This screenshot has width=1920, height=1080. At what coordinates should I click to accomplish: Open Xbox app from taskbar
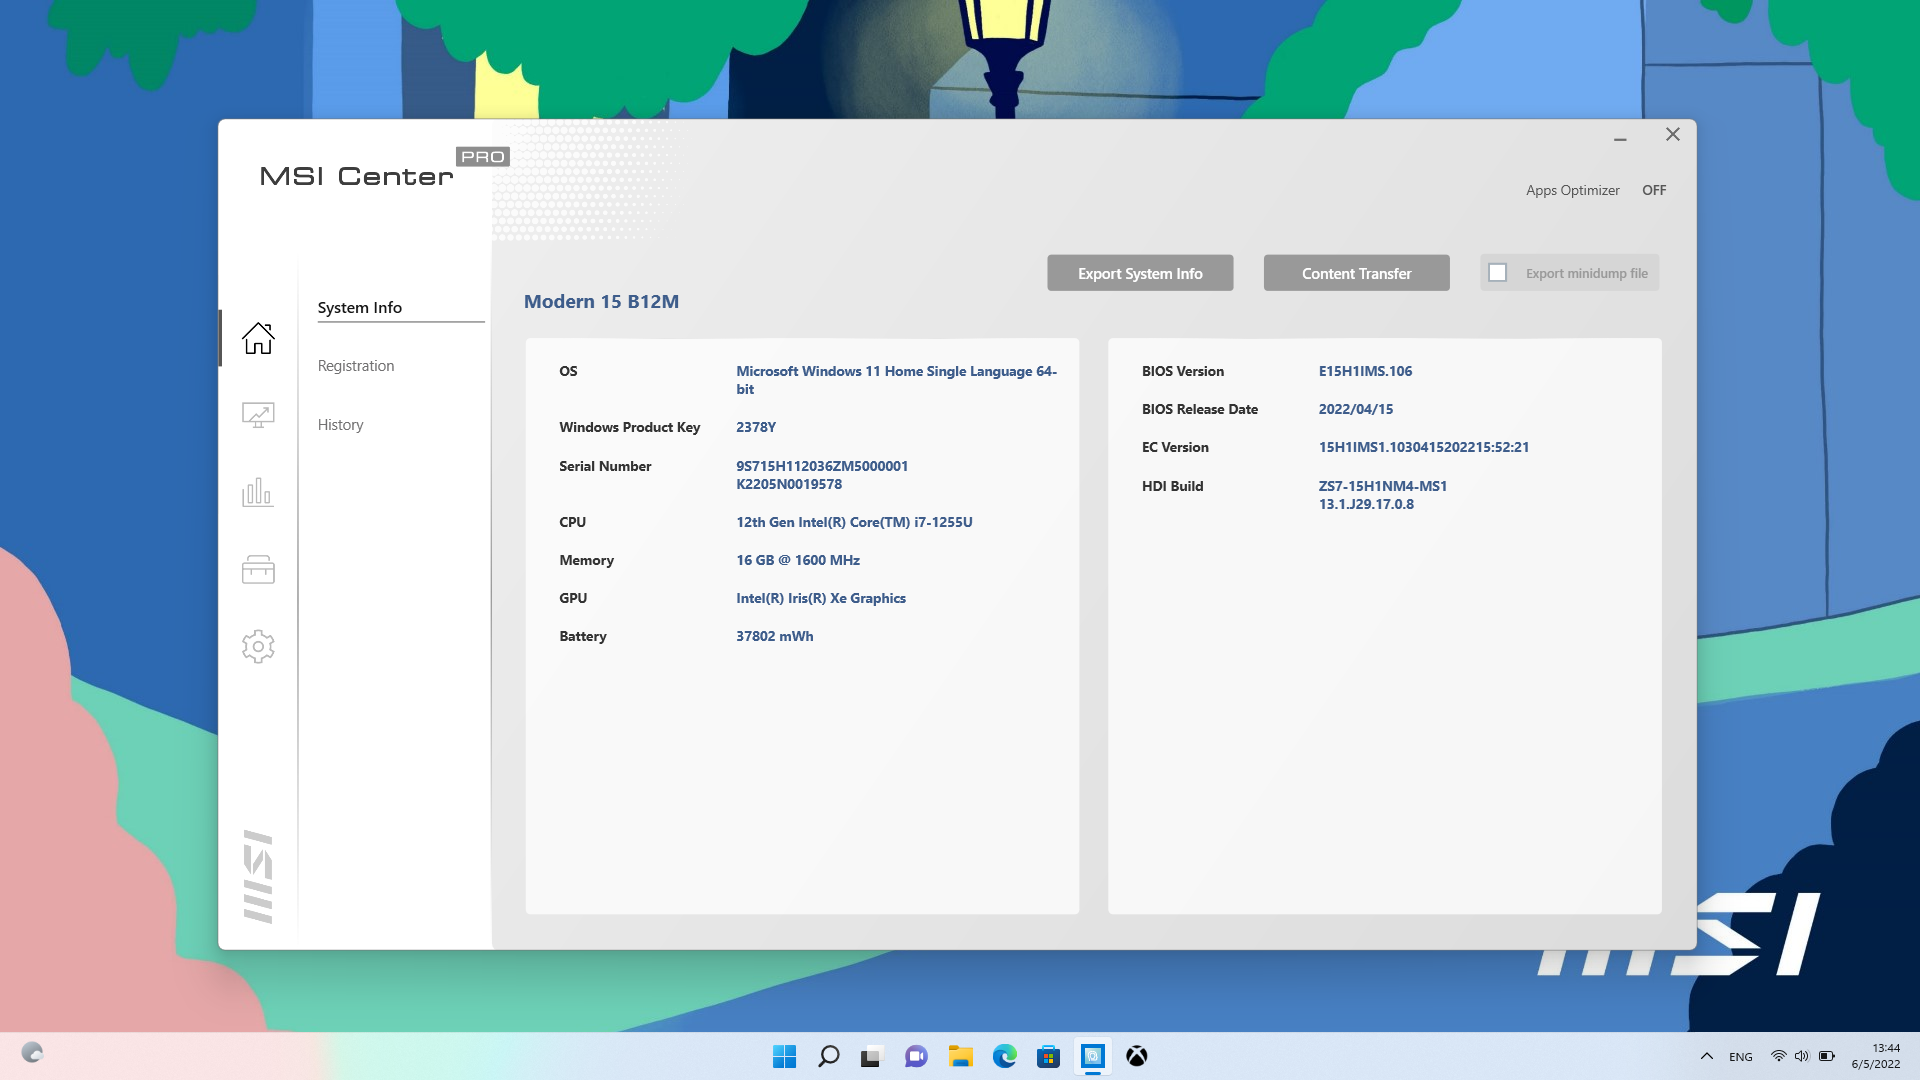click(x=1136, y=1056)
